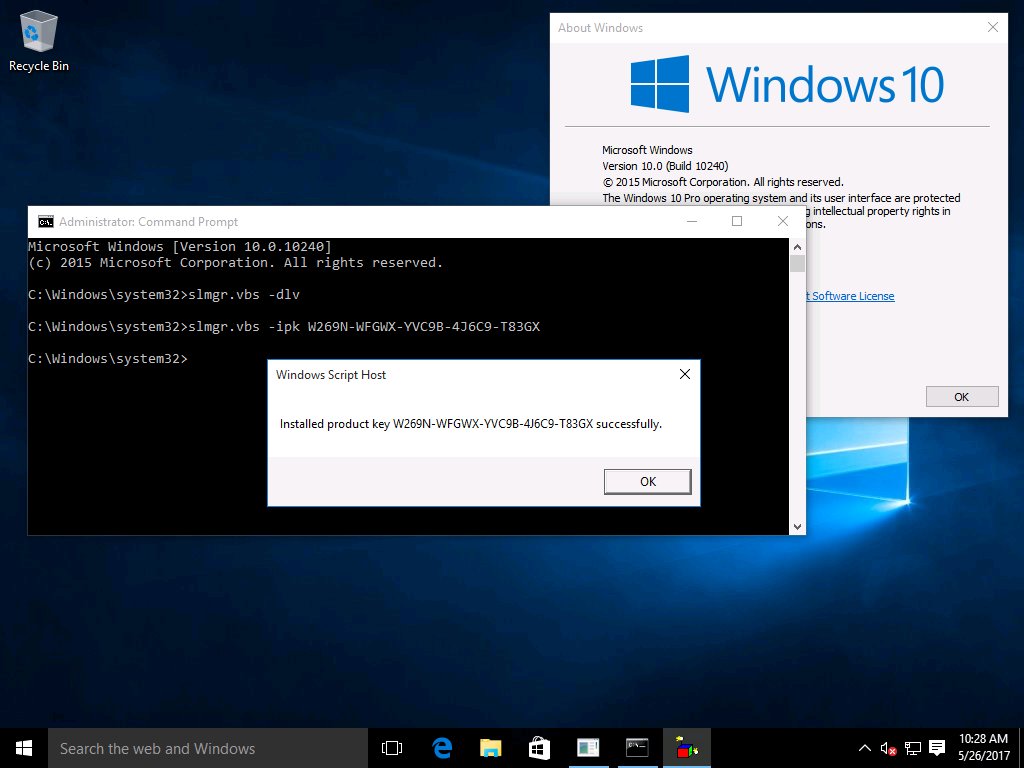Click the Windows 10 logo in About Windows
The image size is (1024, 768).
[787, 84]
